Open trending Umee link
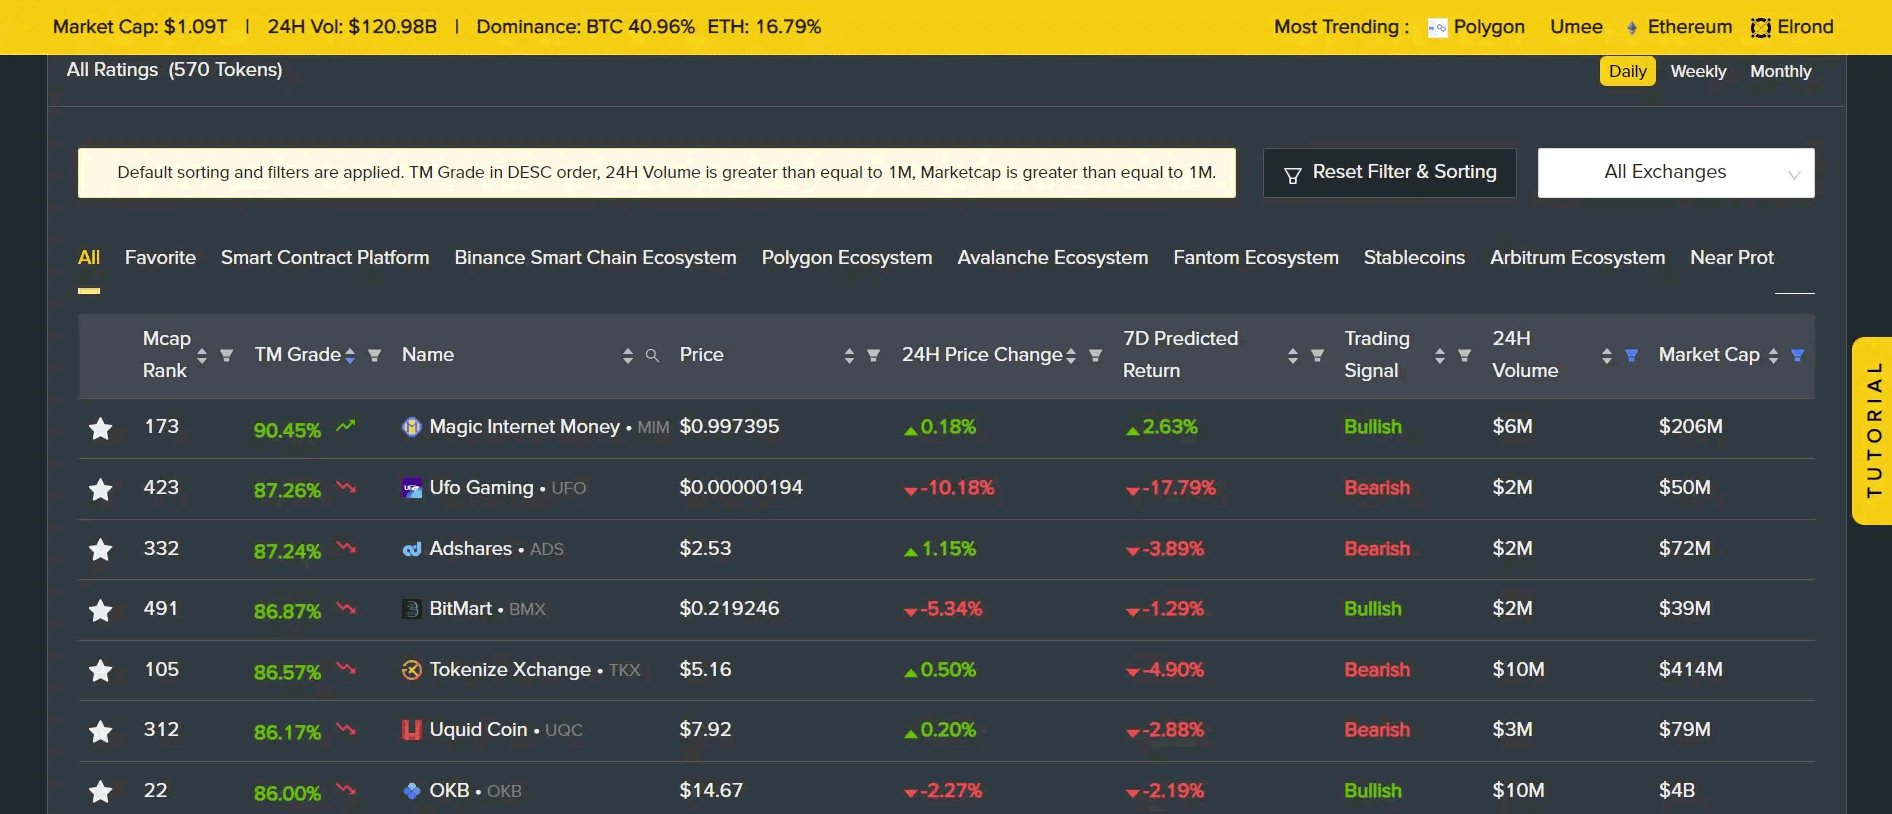 [x=1577, y=27]
